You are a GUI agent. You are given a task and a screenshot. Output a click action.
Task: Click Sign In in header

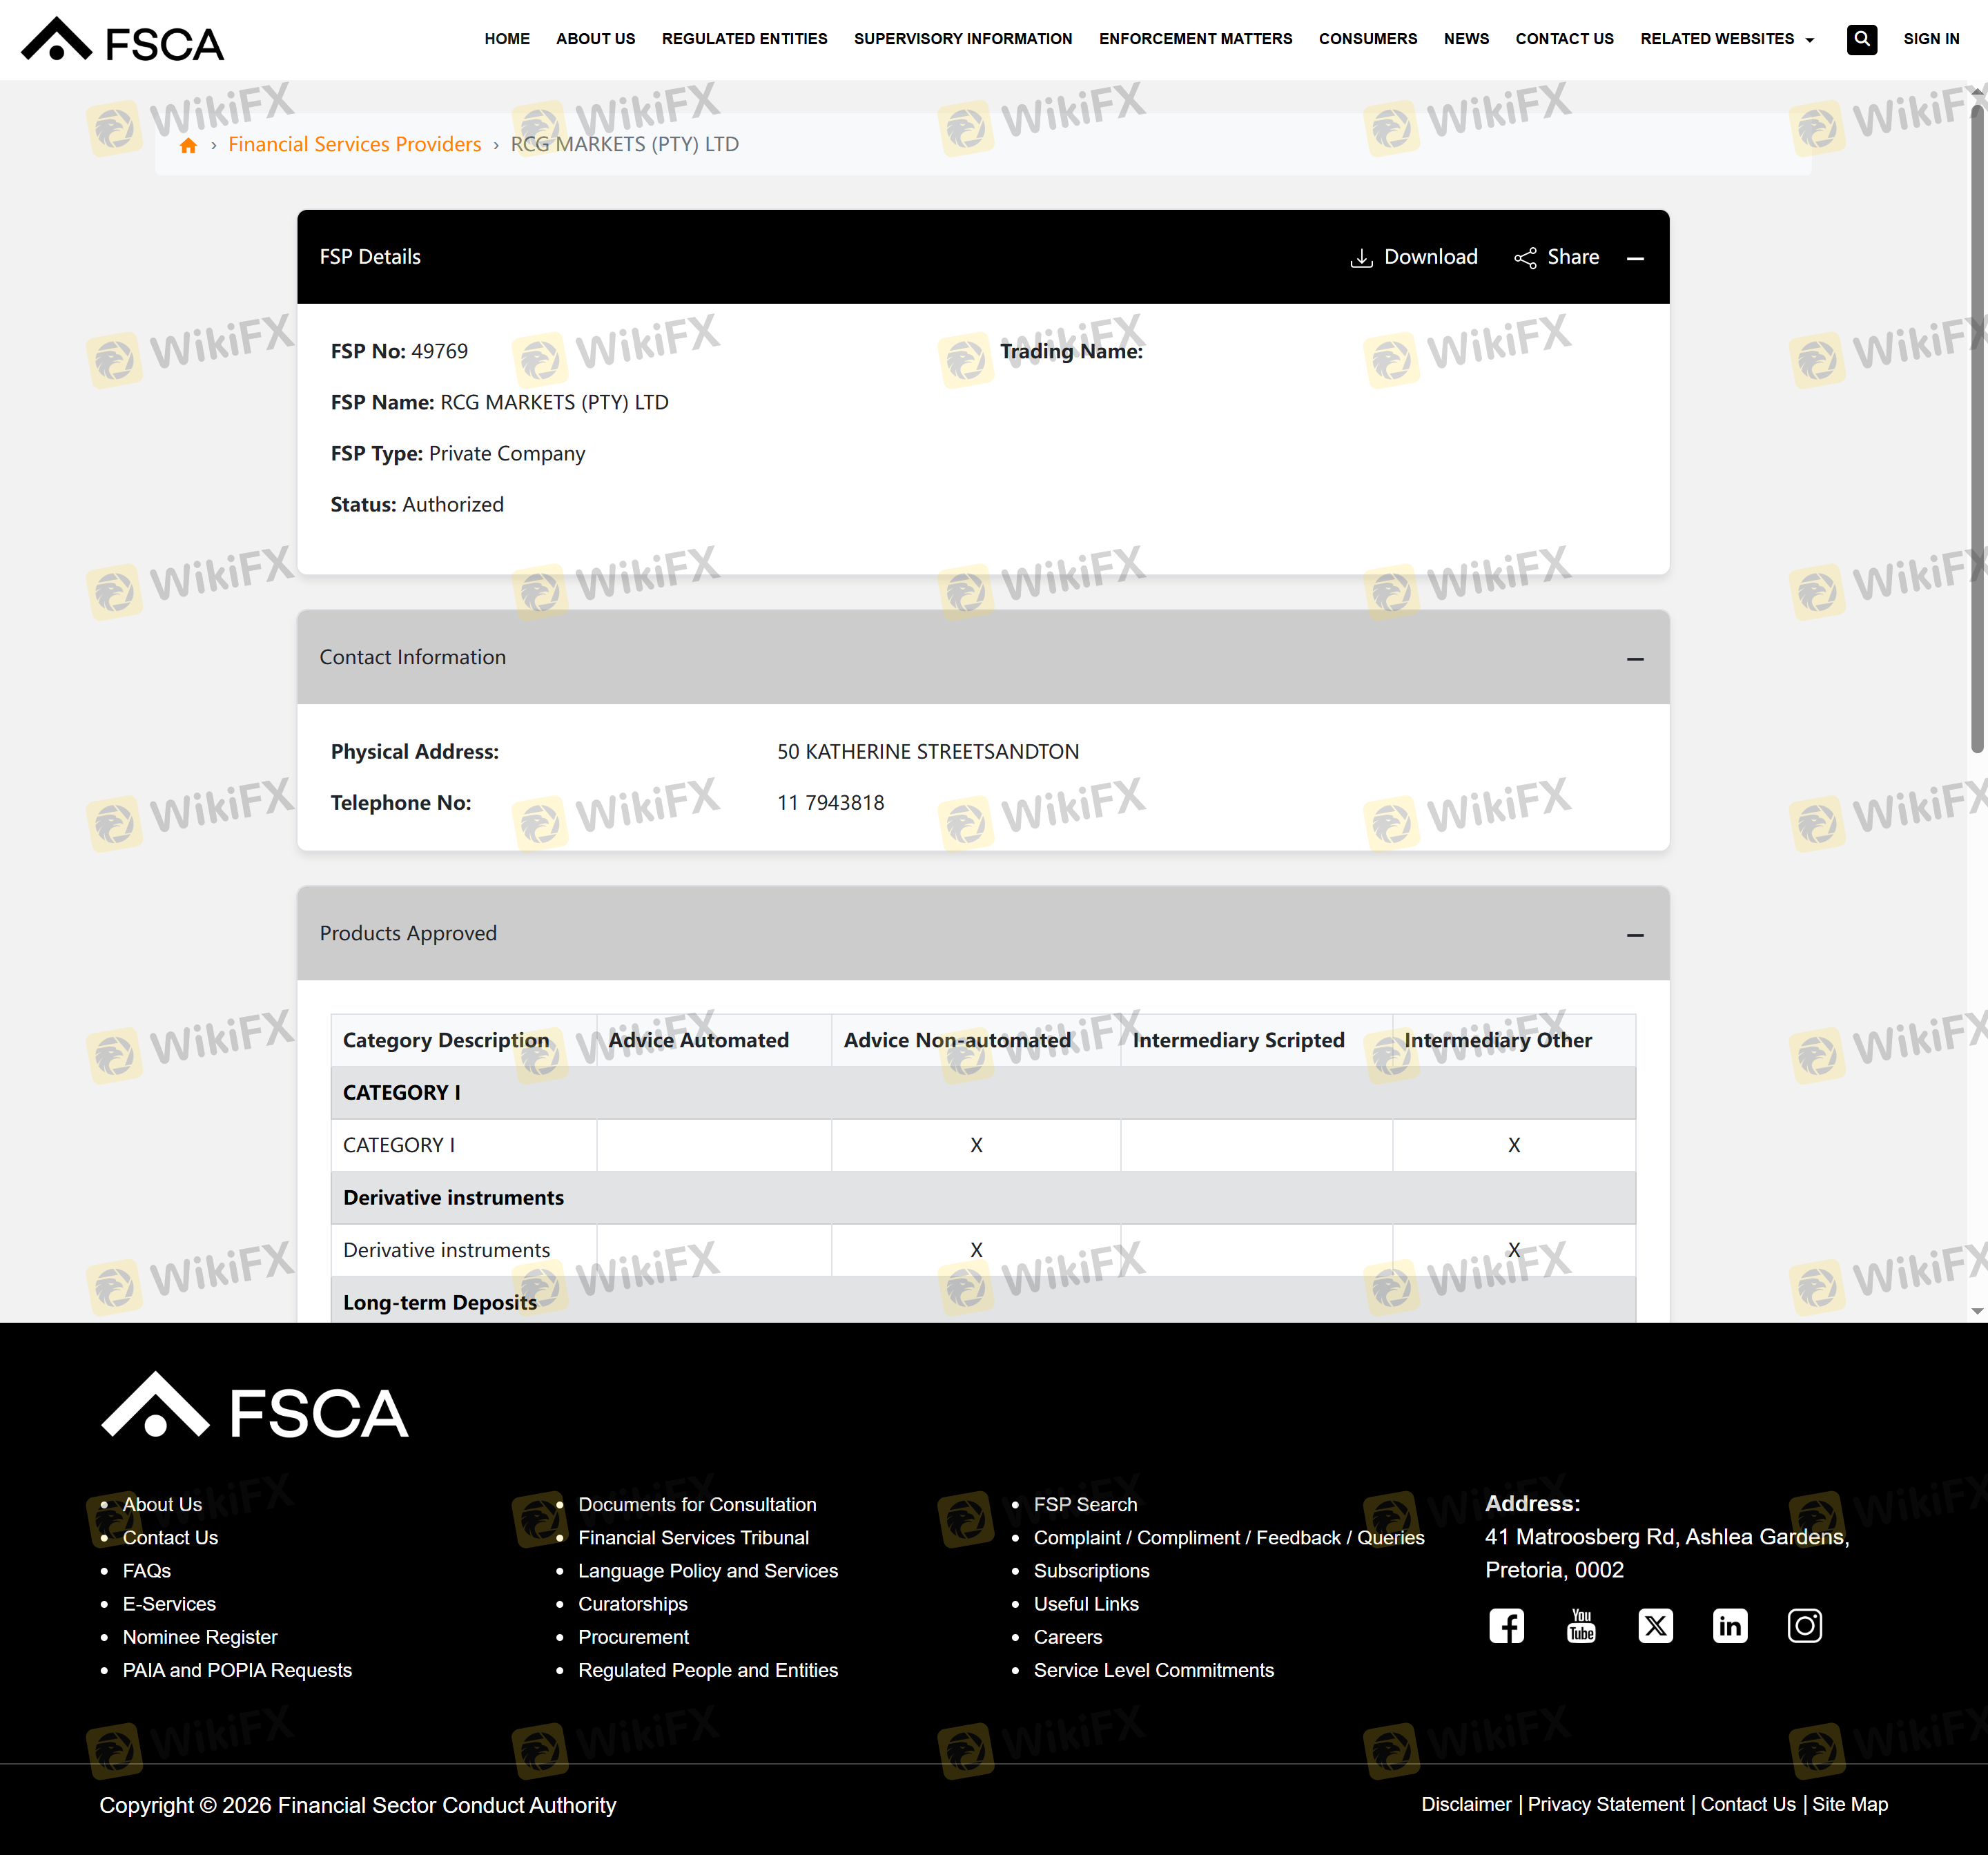point(1930,39)
